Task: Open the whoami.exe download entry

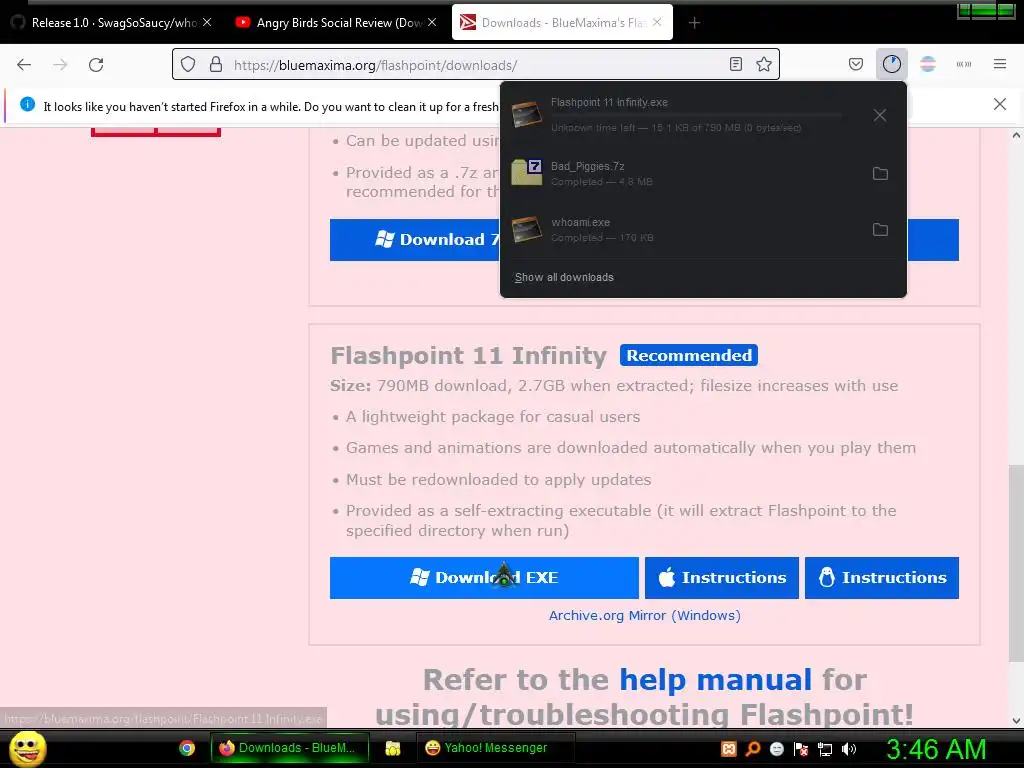Action: pyautogui.click(x=683, y=230)
